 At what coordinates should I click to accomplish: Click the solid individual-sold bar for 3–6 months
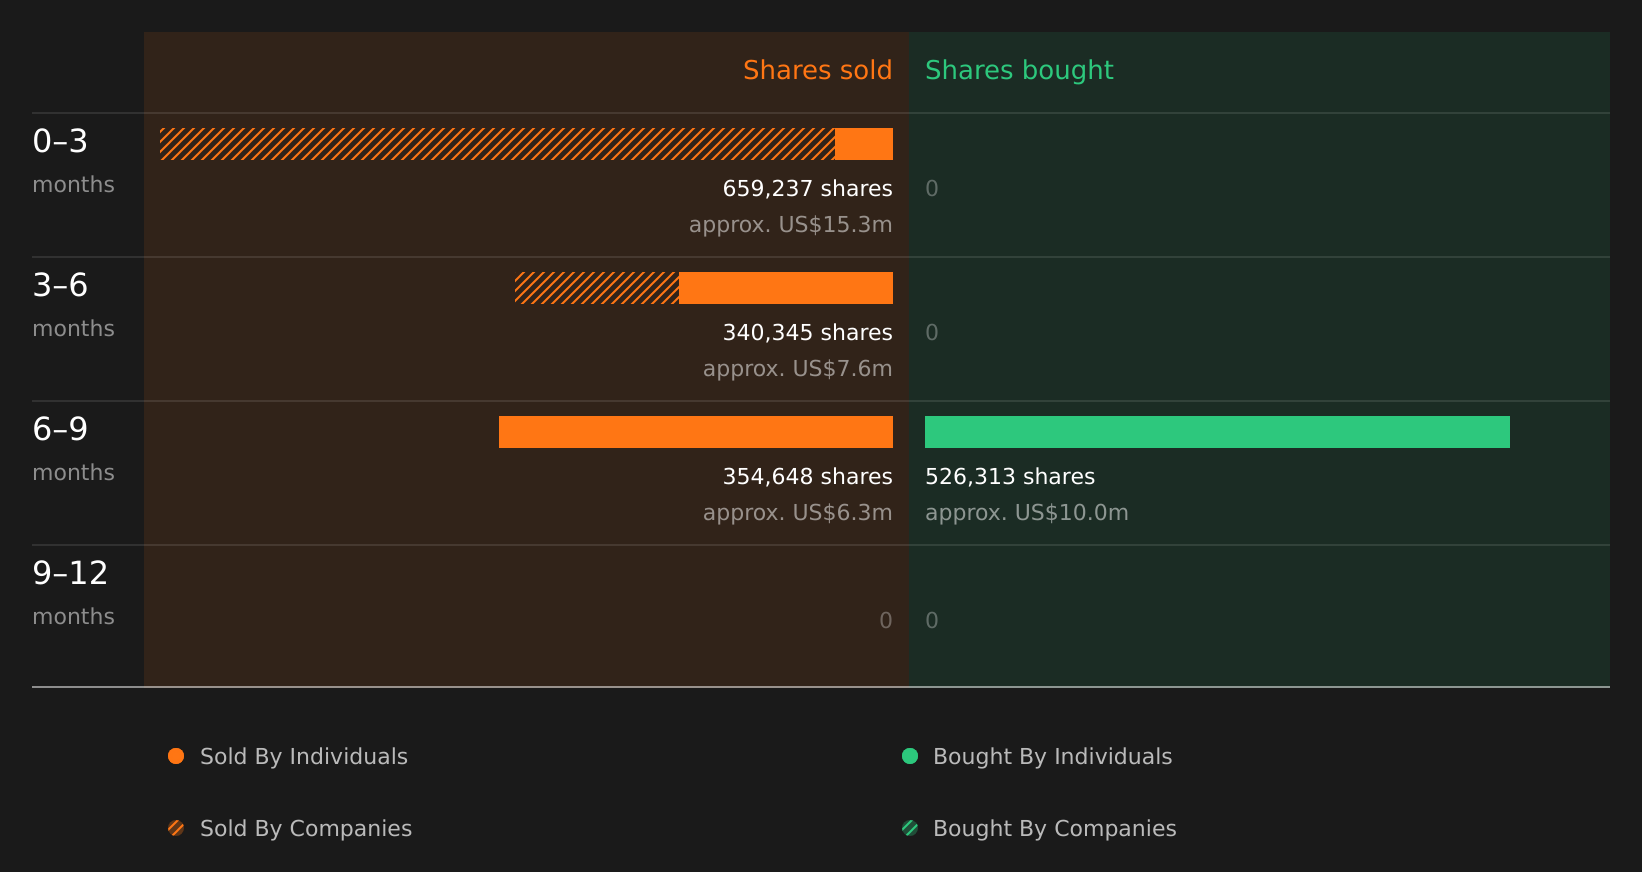786,288
